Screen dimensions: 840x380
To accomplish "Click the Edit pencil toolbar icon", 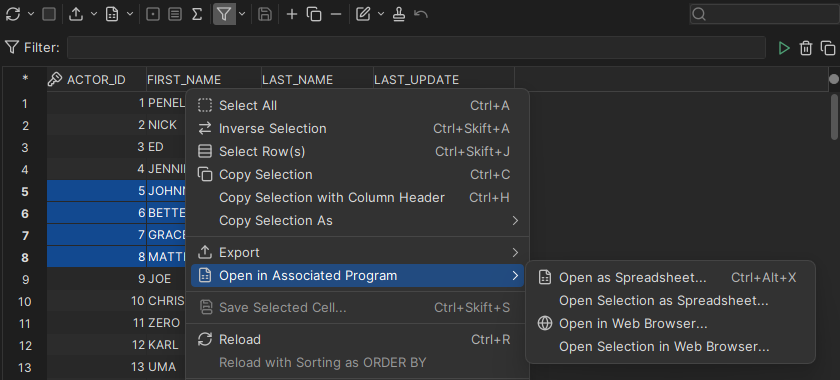I will coord(363,14).
